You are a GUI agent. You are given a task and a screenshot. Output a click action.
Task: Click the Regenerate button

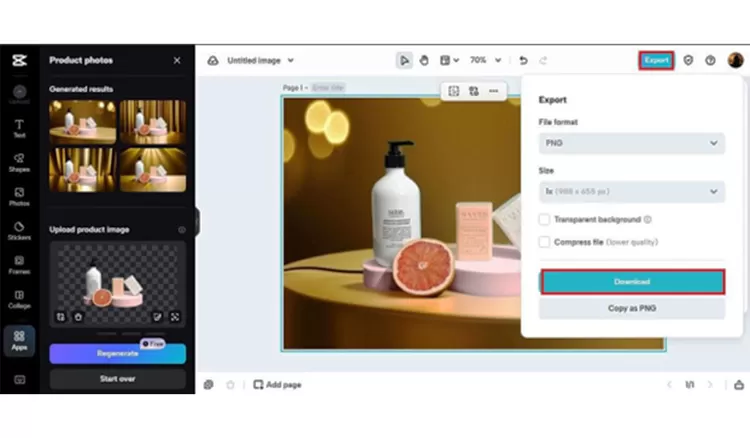(118, 353)
